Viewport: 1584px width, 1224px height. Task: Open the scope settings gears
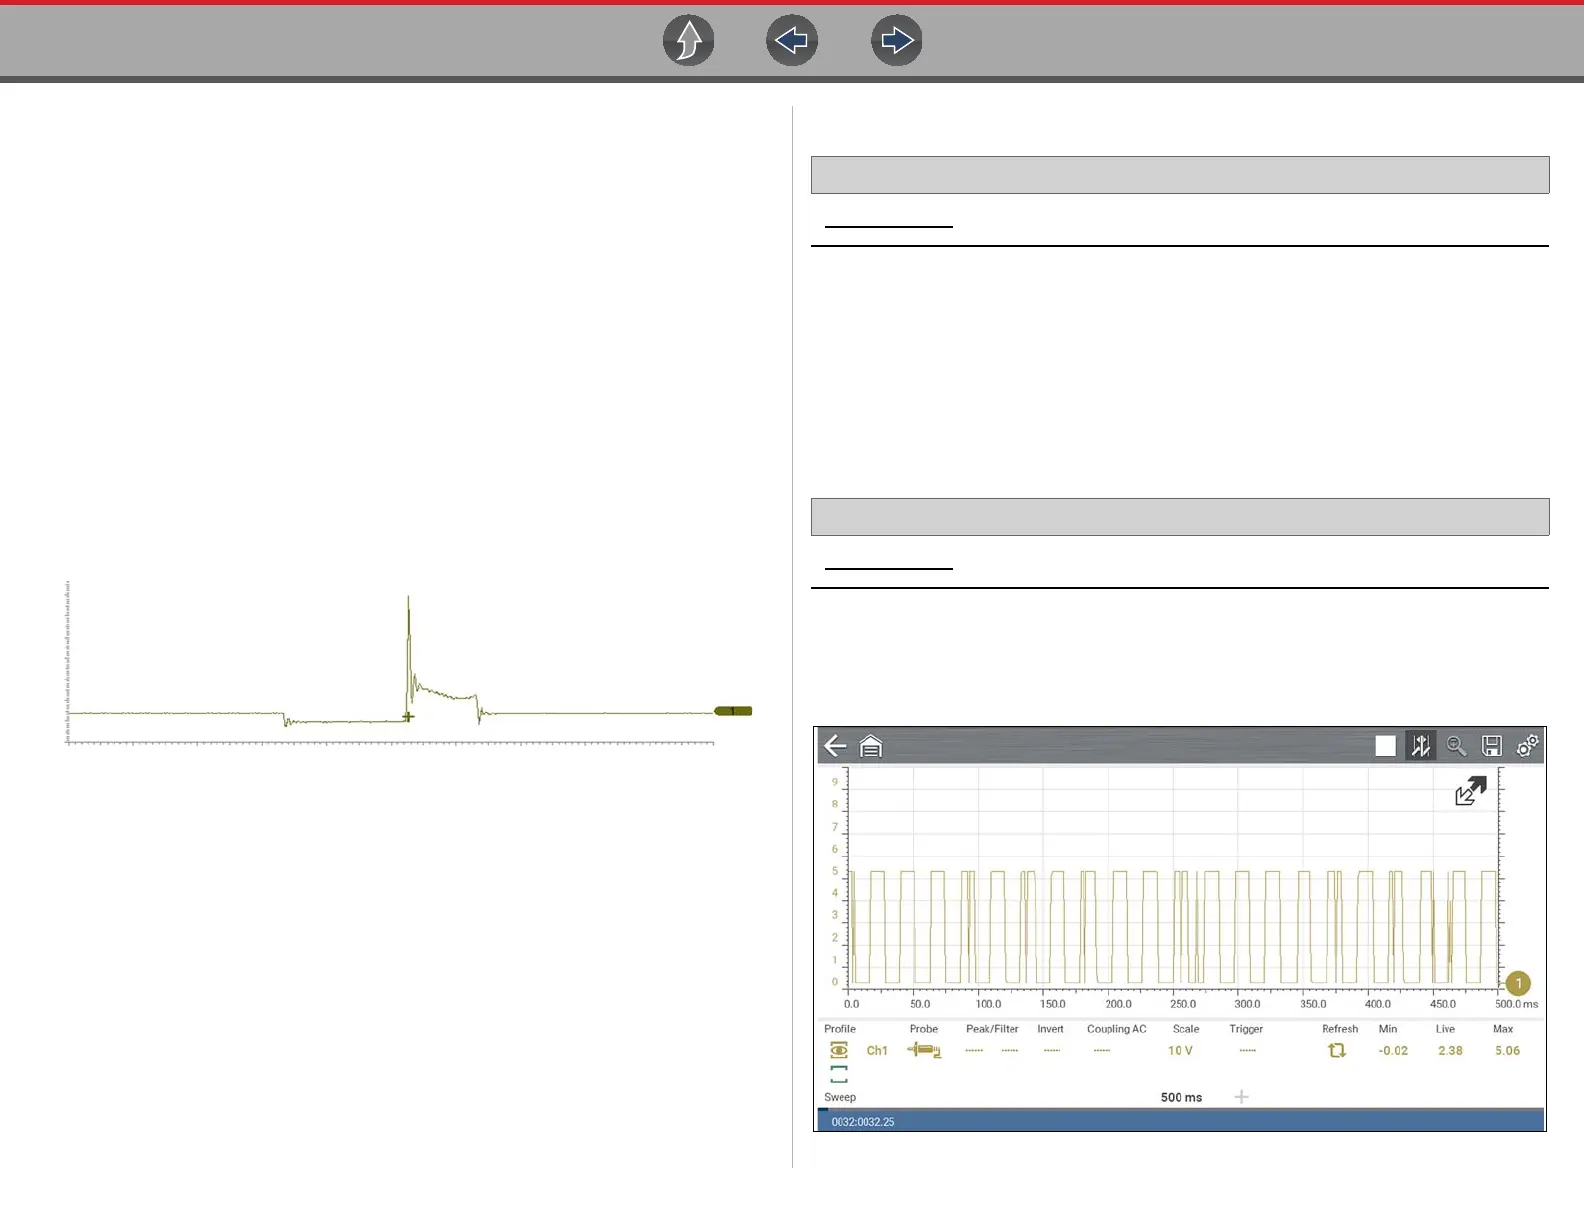point(1528,746)
